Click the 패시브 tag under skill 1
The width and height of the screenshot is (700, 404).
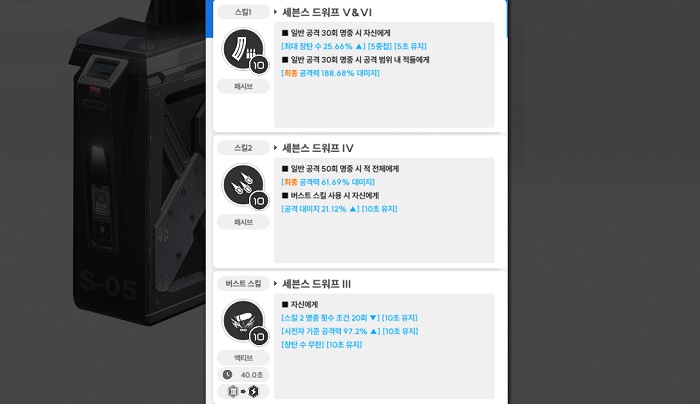243,86
